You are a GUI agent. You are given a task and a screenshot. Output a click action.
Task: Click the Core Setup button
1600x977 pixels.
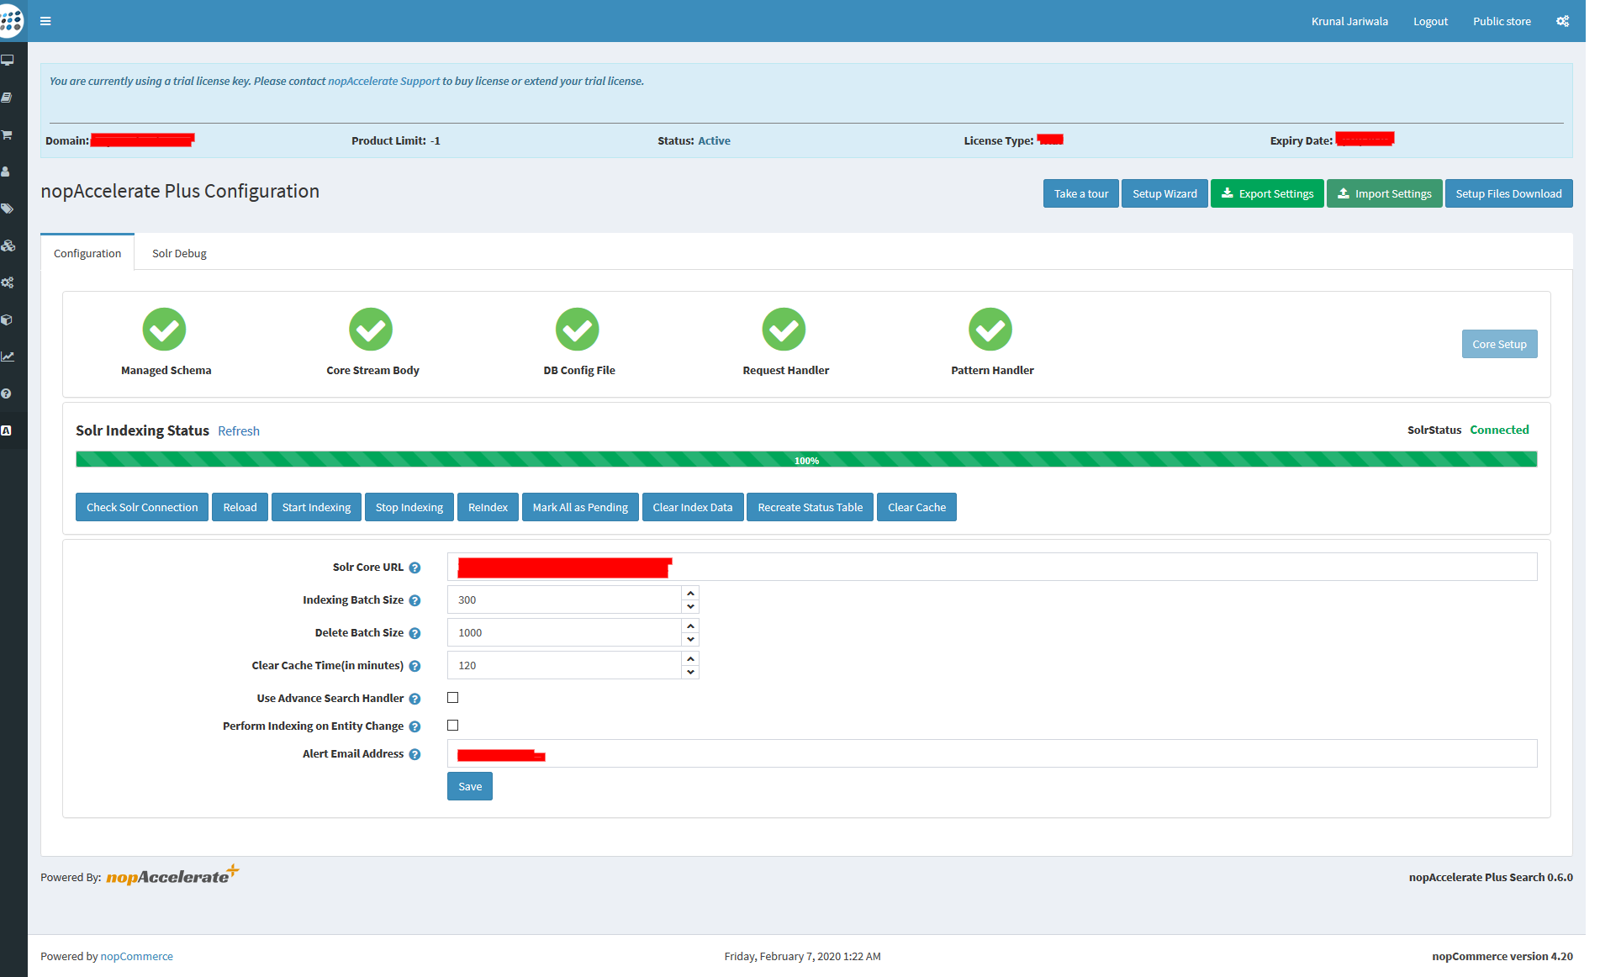[1499, 344]
